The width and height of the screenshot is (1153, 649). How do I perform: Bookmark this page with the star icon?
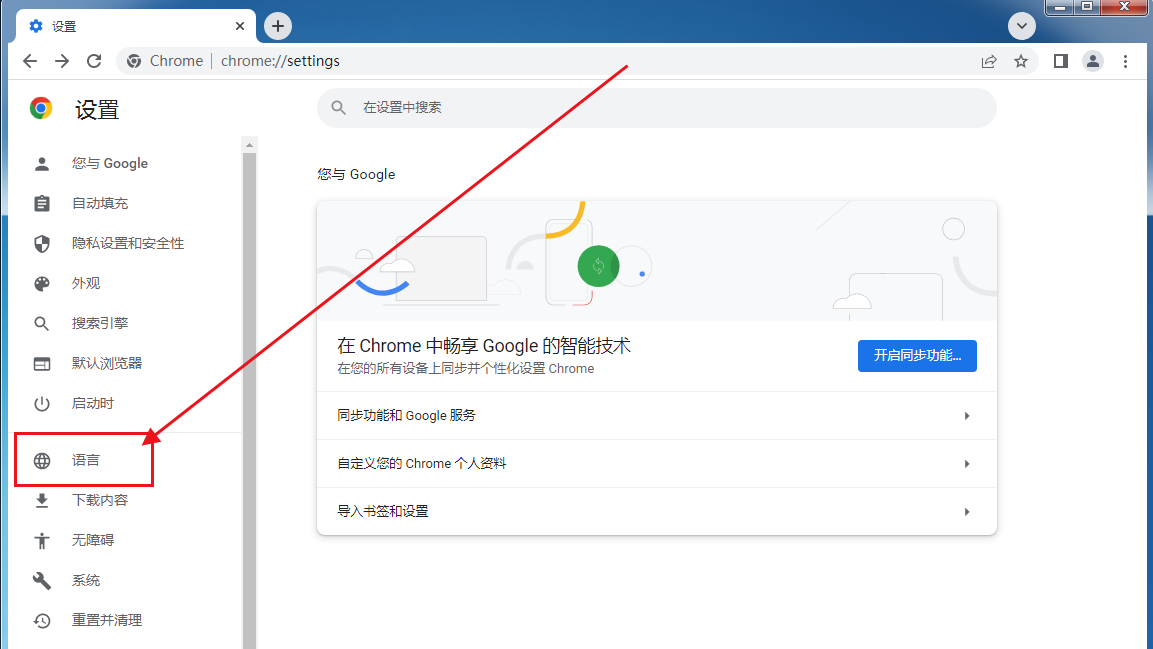click(x=1021, y=61)
